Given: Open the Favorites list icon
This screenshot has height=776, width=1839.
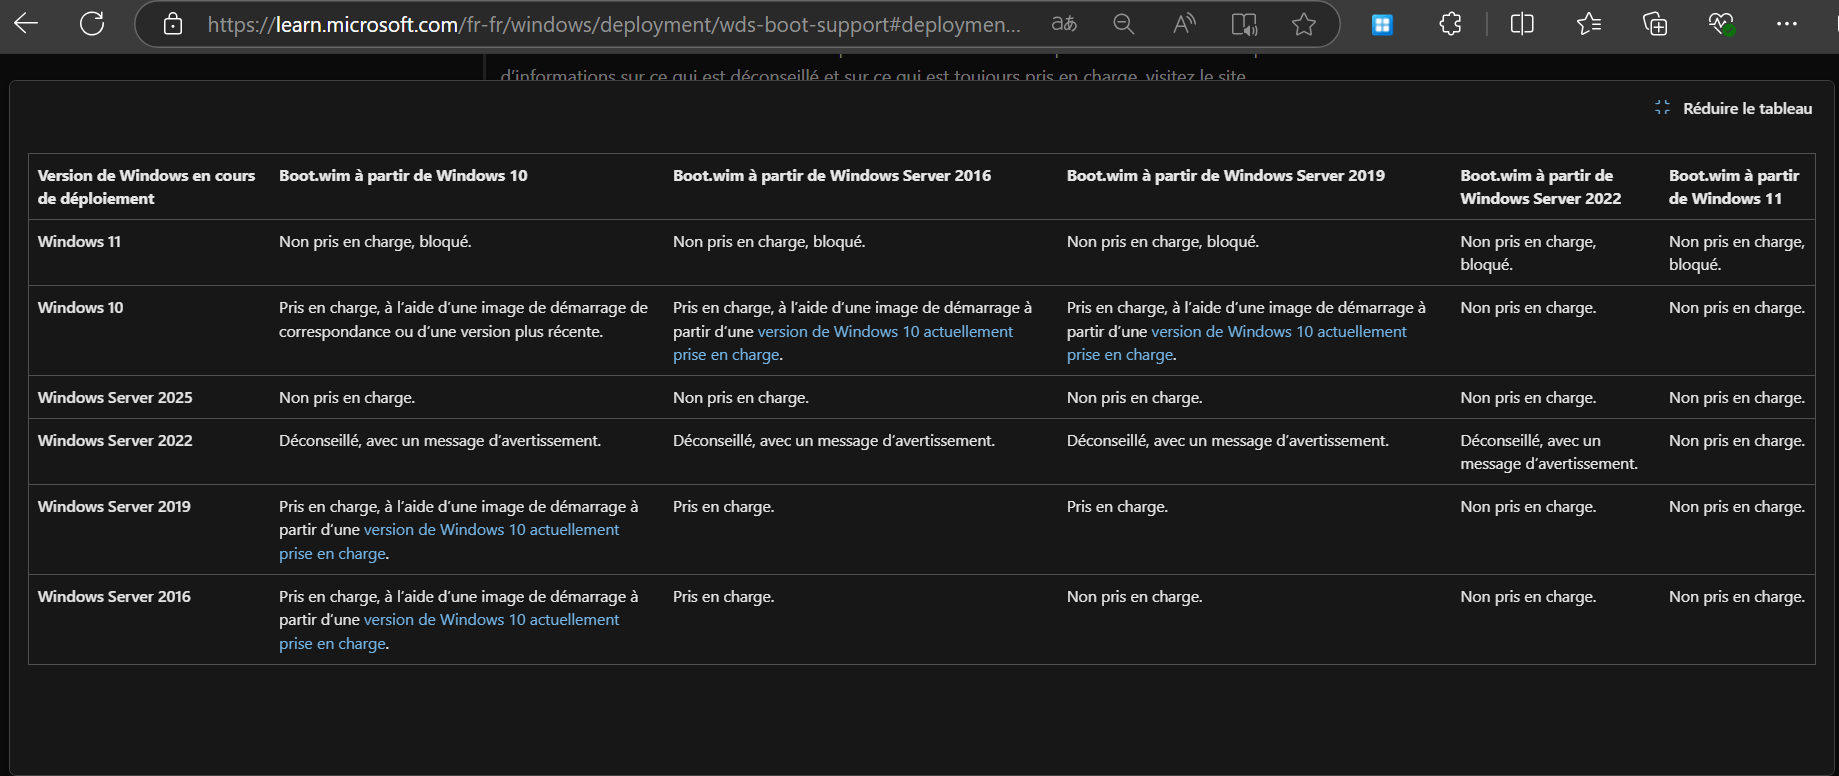Looking at the screenshot, I should (1589, 24).
